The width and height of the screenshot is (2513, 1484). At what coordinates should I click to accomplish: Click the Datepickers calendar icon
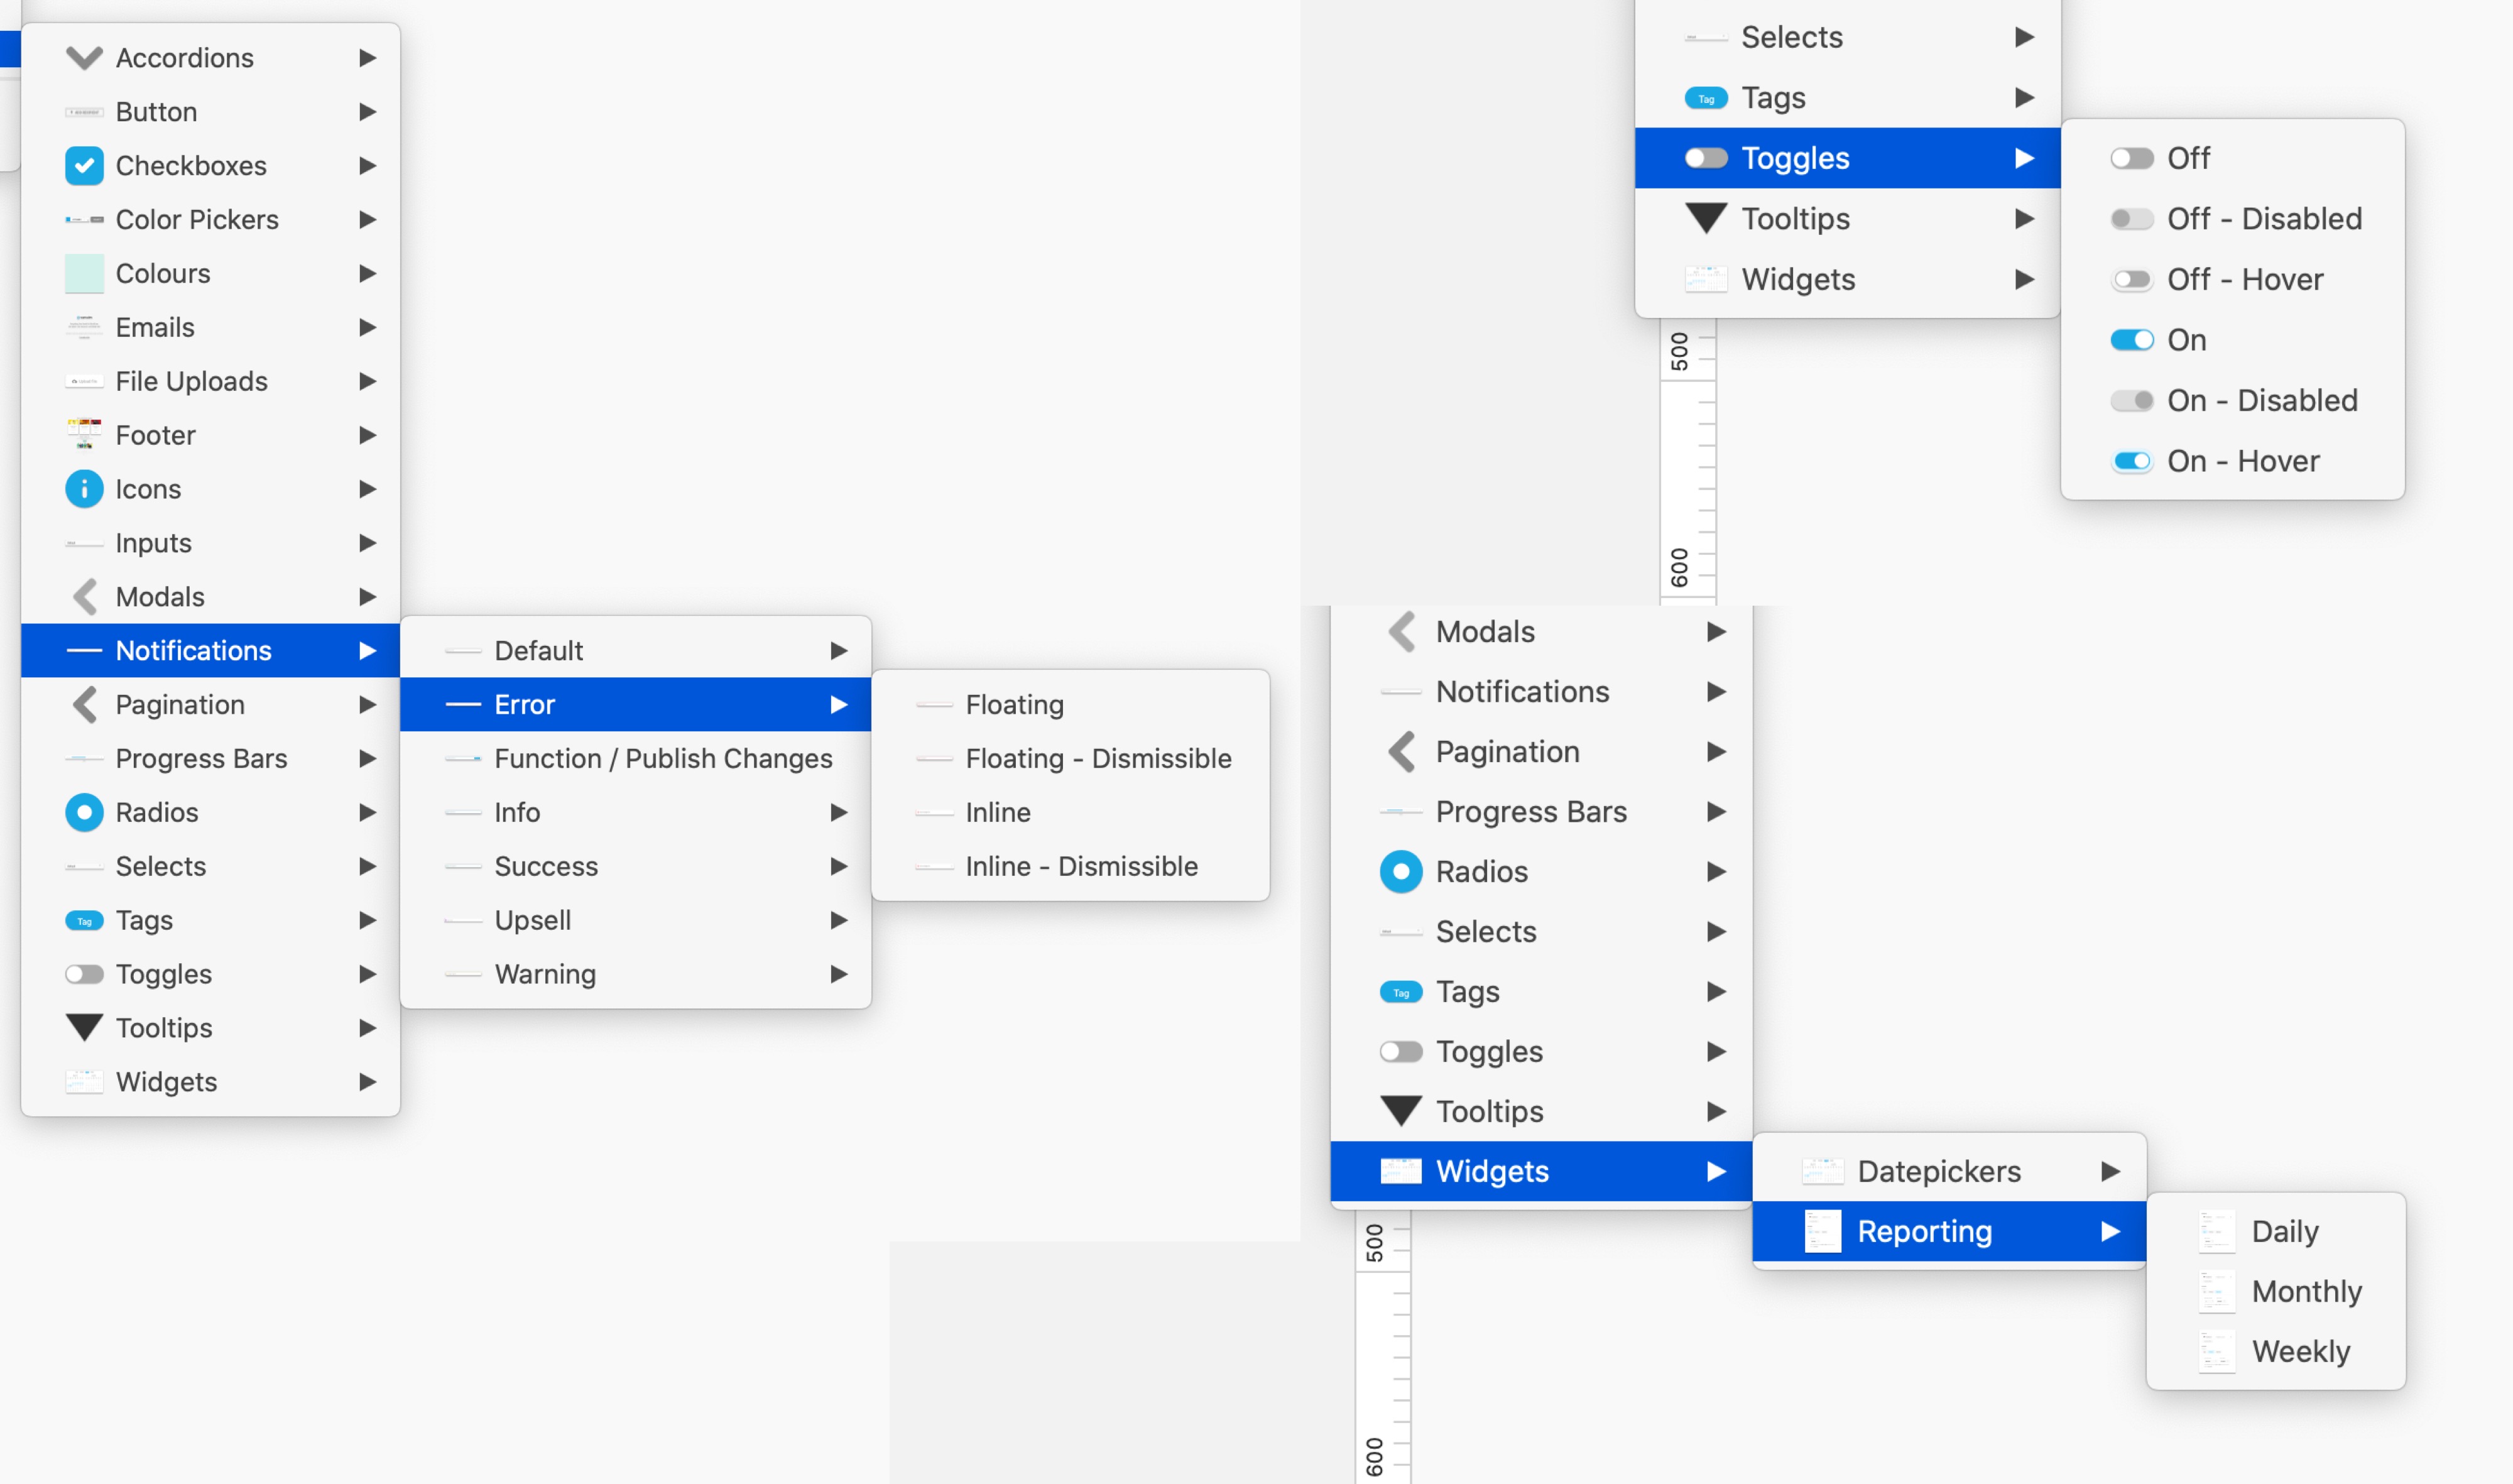click(1823, 1171)
